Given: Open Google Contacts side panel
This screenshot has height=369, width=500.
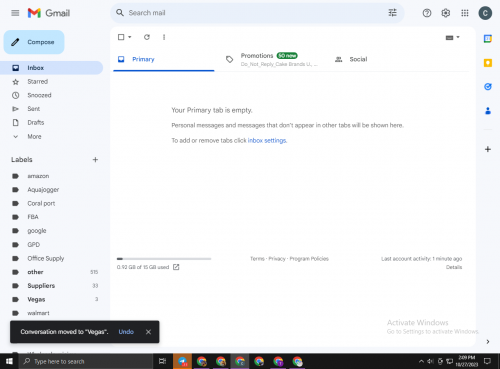Looking at the screenshot, I should pos(488,111).
